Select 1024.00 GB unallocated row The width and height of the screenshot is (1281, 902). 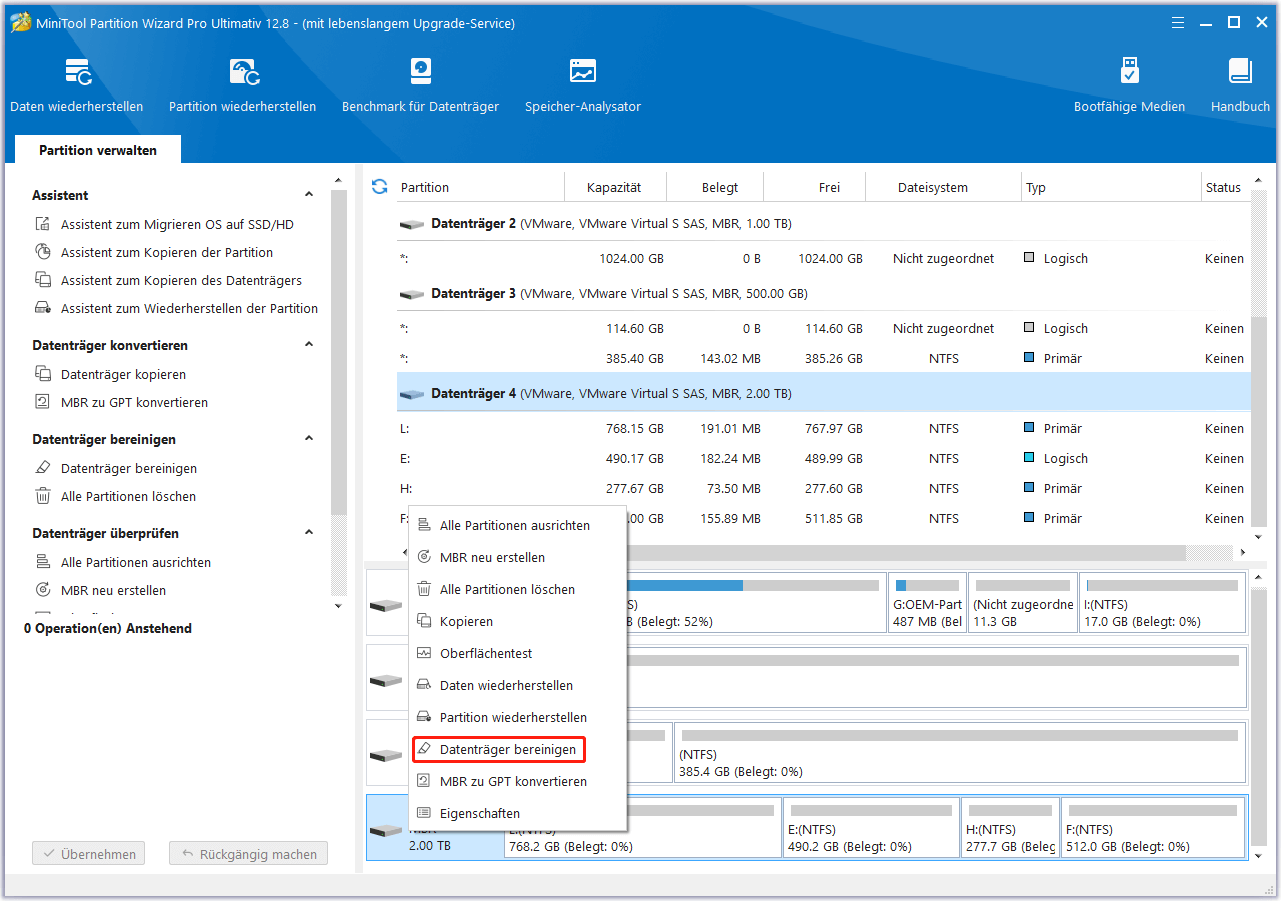823,259
